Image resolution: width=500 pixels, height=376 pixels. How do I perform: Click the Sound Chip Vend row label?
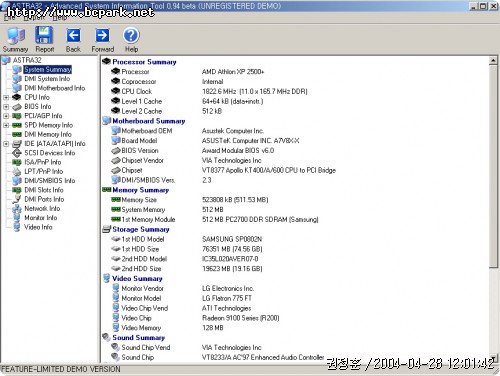coord(146,347)
